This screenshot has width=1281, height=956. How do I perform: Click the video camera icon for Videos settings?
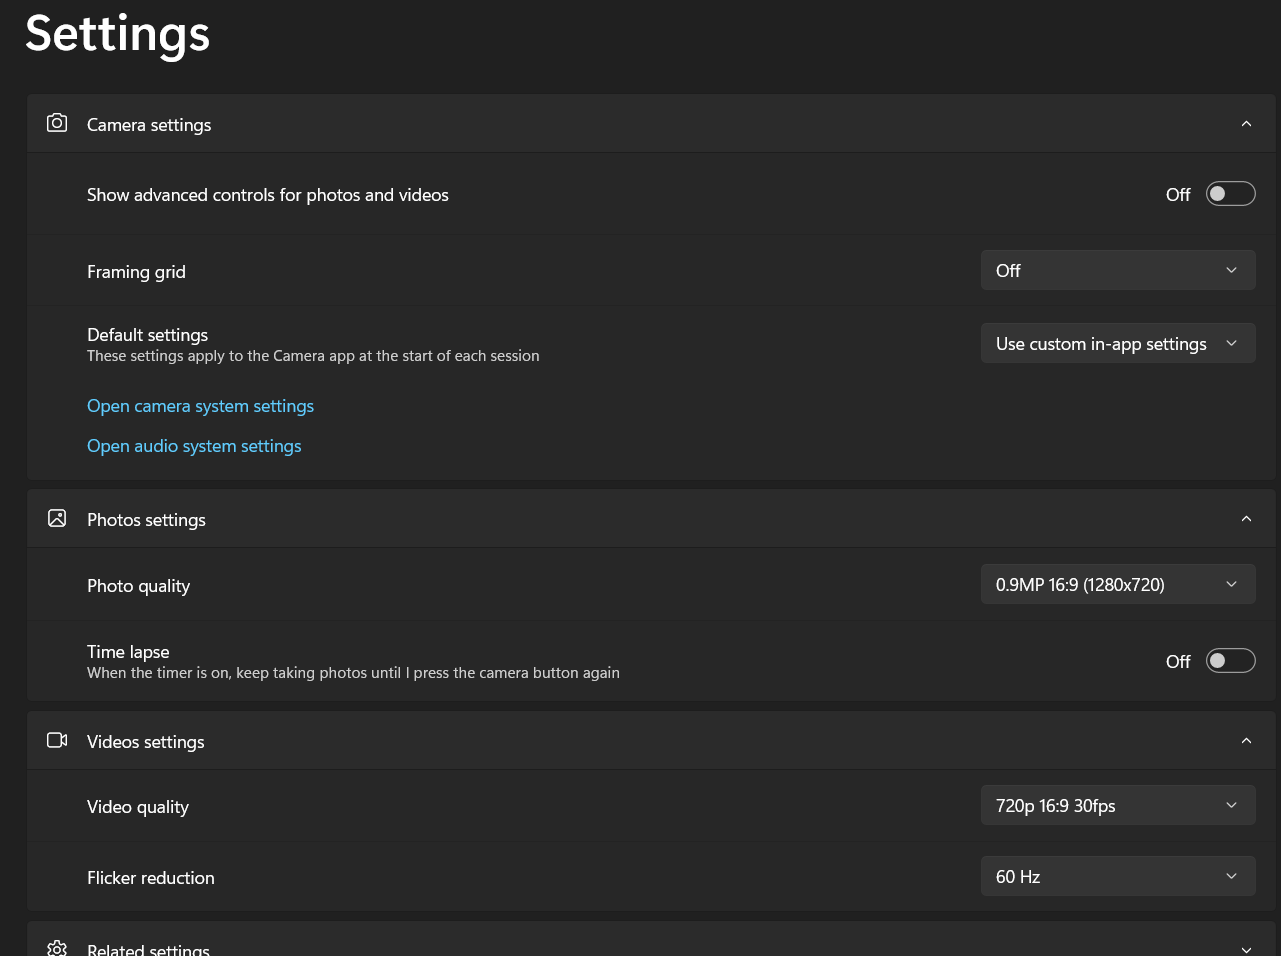click(57, 740)
